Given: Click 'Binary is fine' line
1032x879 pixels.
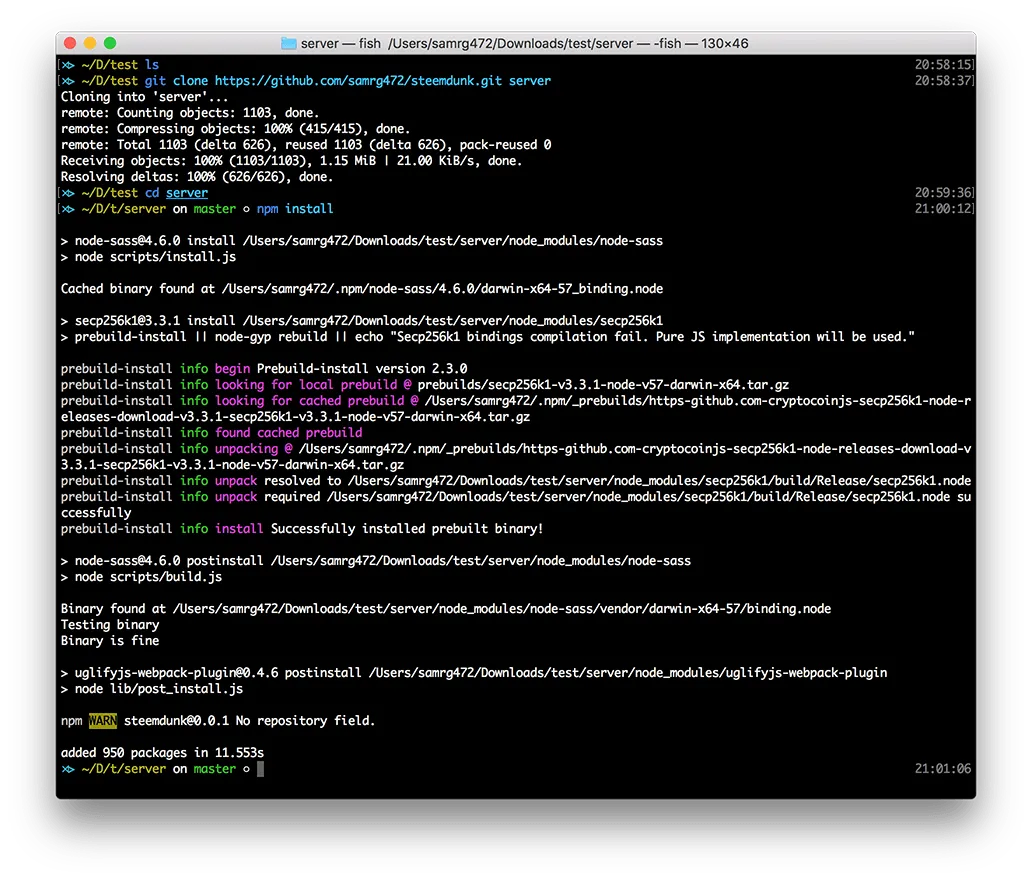Looking at the screenshot, I should pyautogui.click(x=110, y=640).
